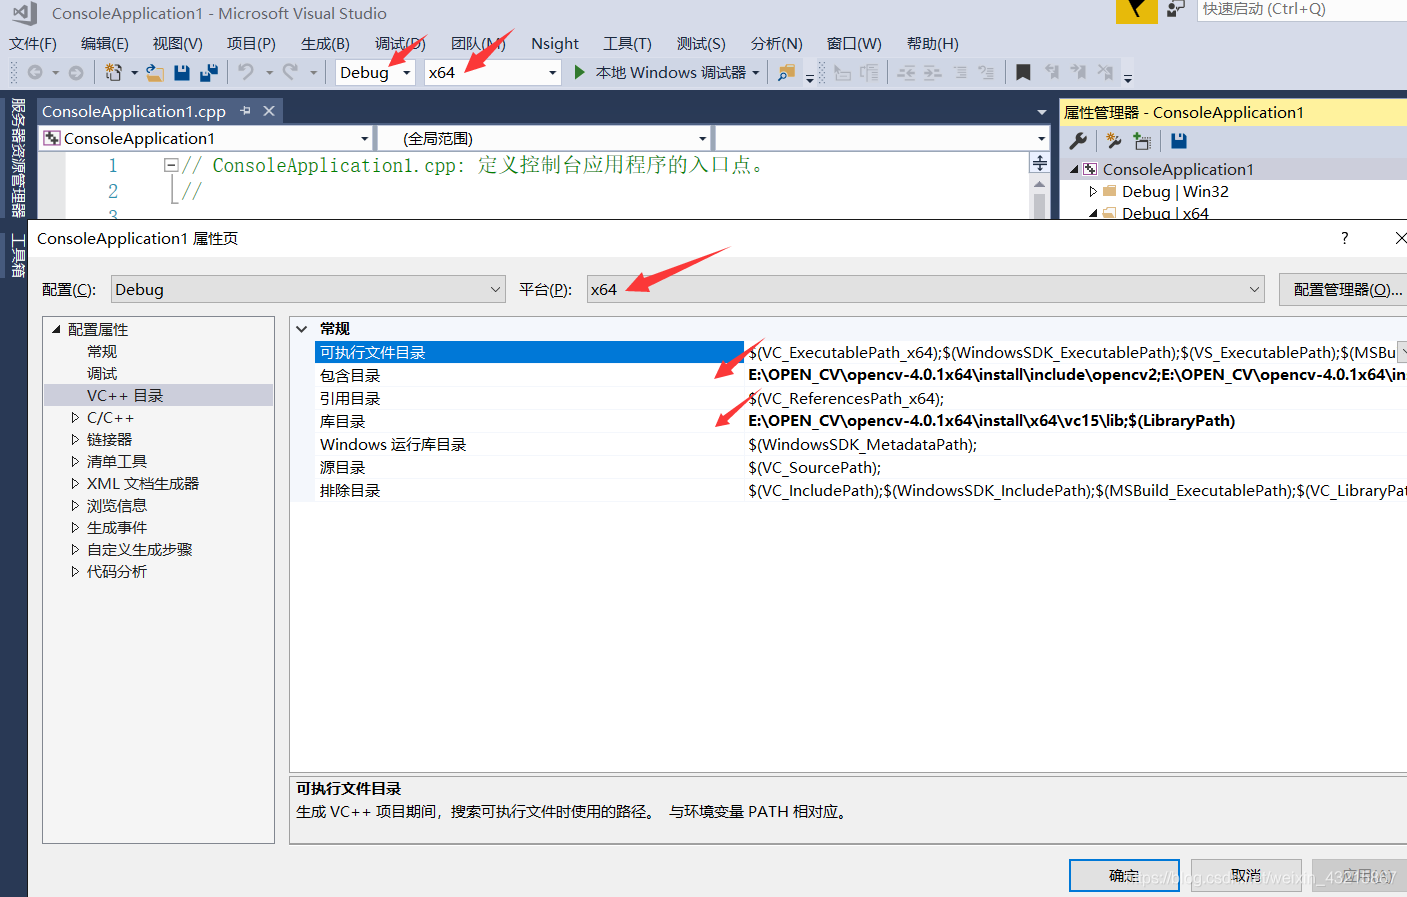
Task: Click the Save All double-disk icon
Action: [x=209, y=72]
